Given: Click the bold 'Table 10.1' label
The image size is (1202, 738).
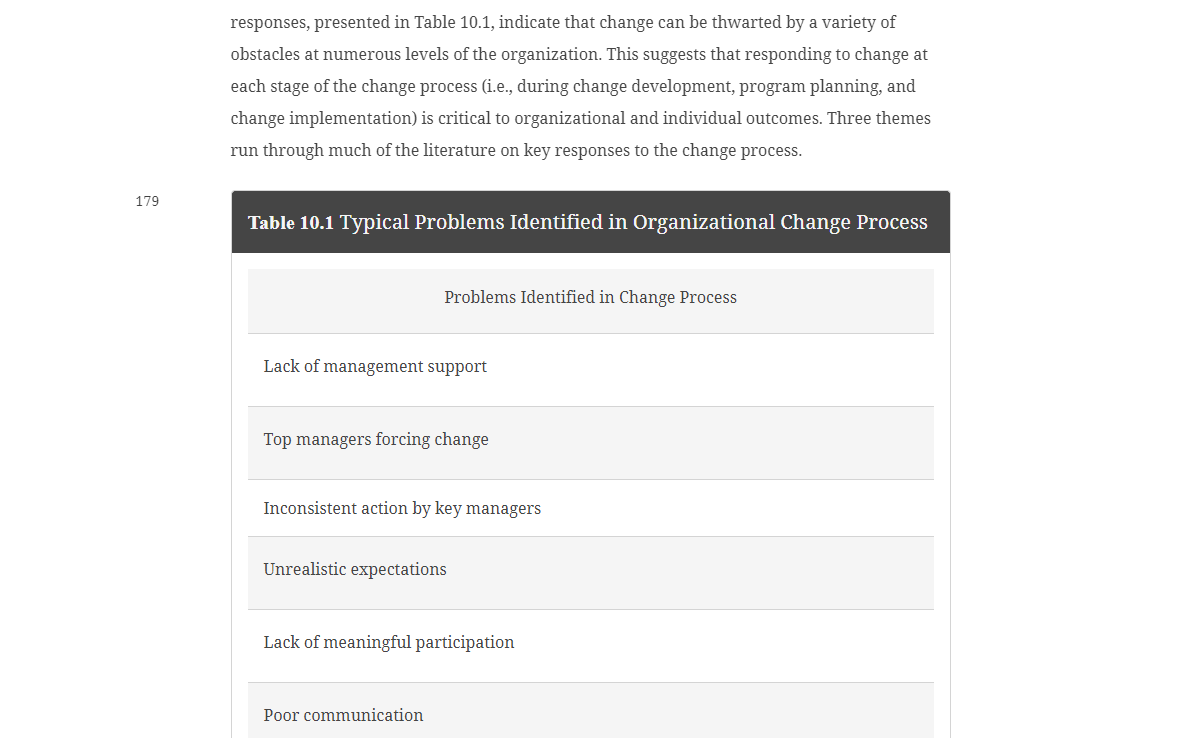Looking at the screenshot, I should (x=291, y=223).
